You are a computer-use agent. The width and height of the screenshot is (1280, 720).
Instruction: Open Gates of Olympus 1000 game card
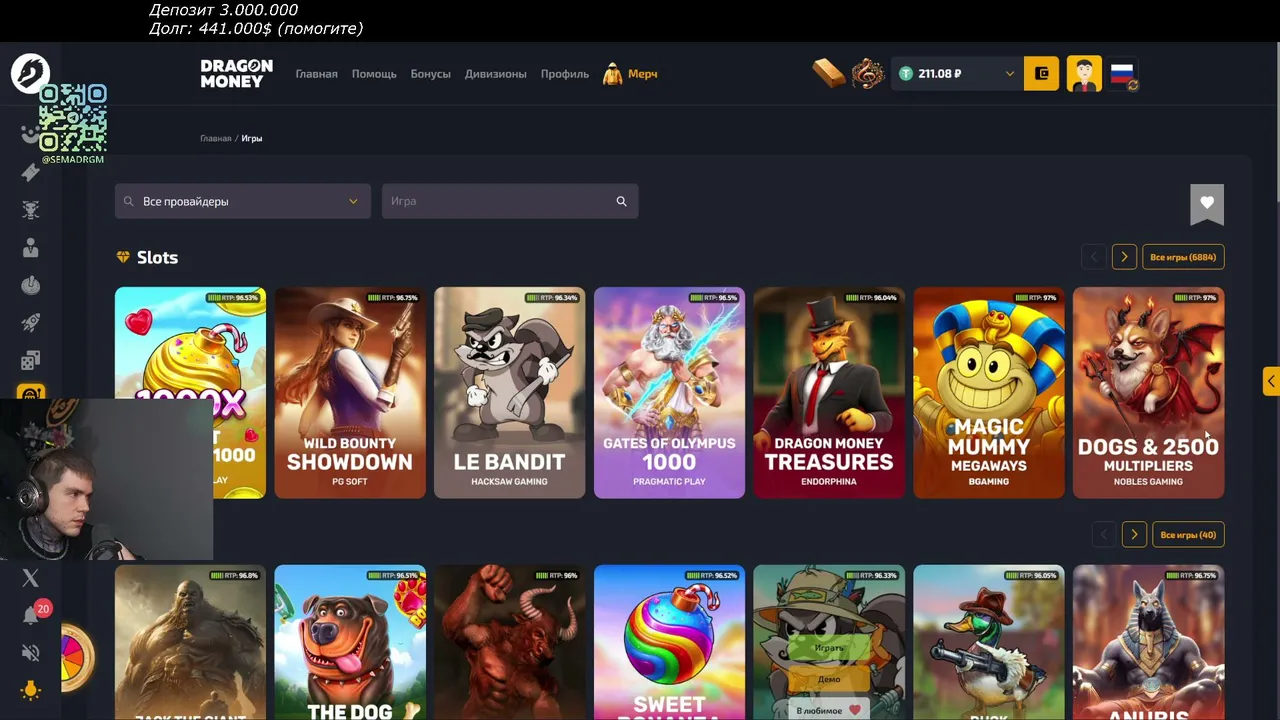pos(669,392)
